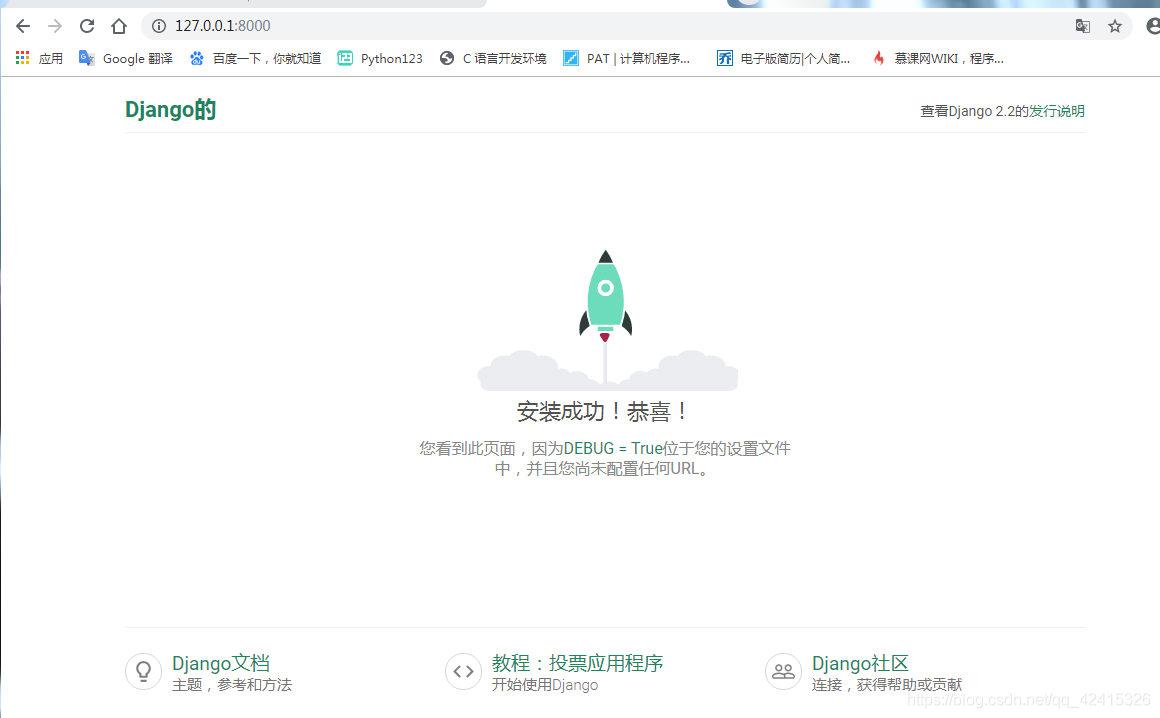Open the Google 翻译 bookmark
Viewport: 1160px width, 718px height.
(126, 58)
